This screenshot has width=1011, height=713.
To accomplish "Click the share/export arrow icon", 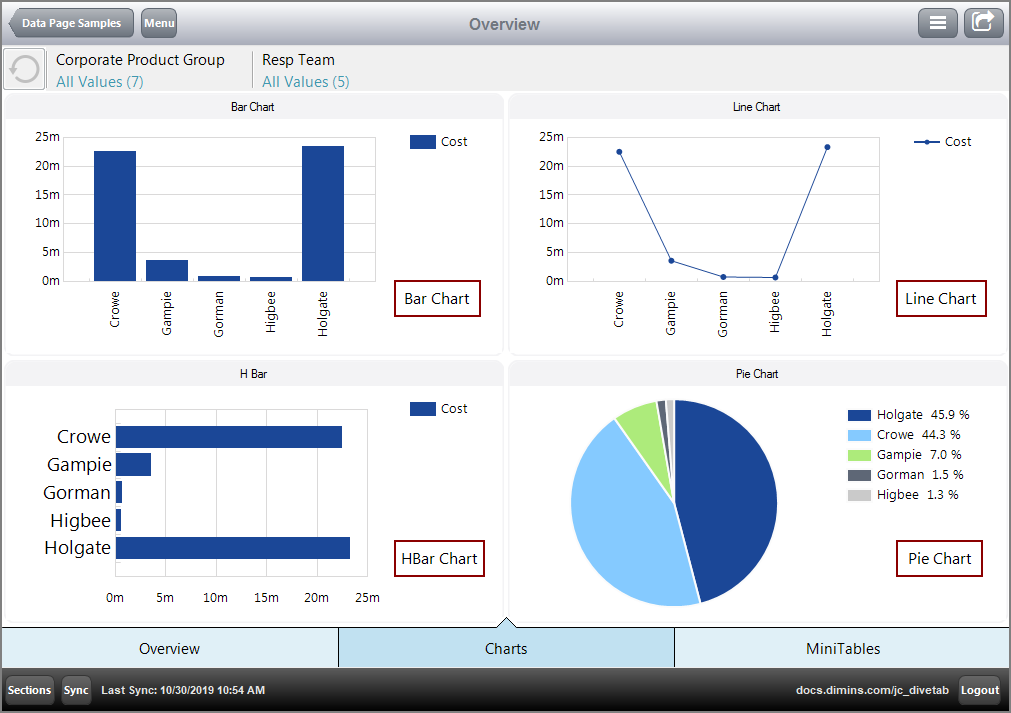I will pos(983,23).
